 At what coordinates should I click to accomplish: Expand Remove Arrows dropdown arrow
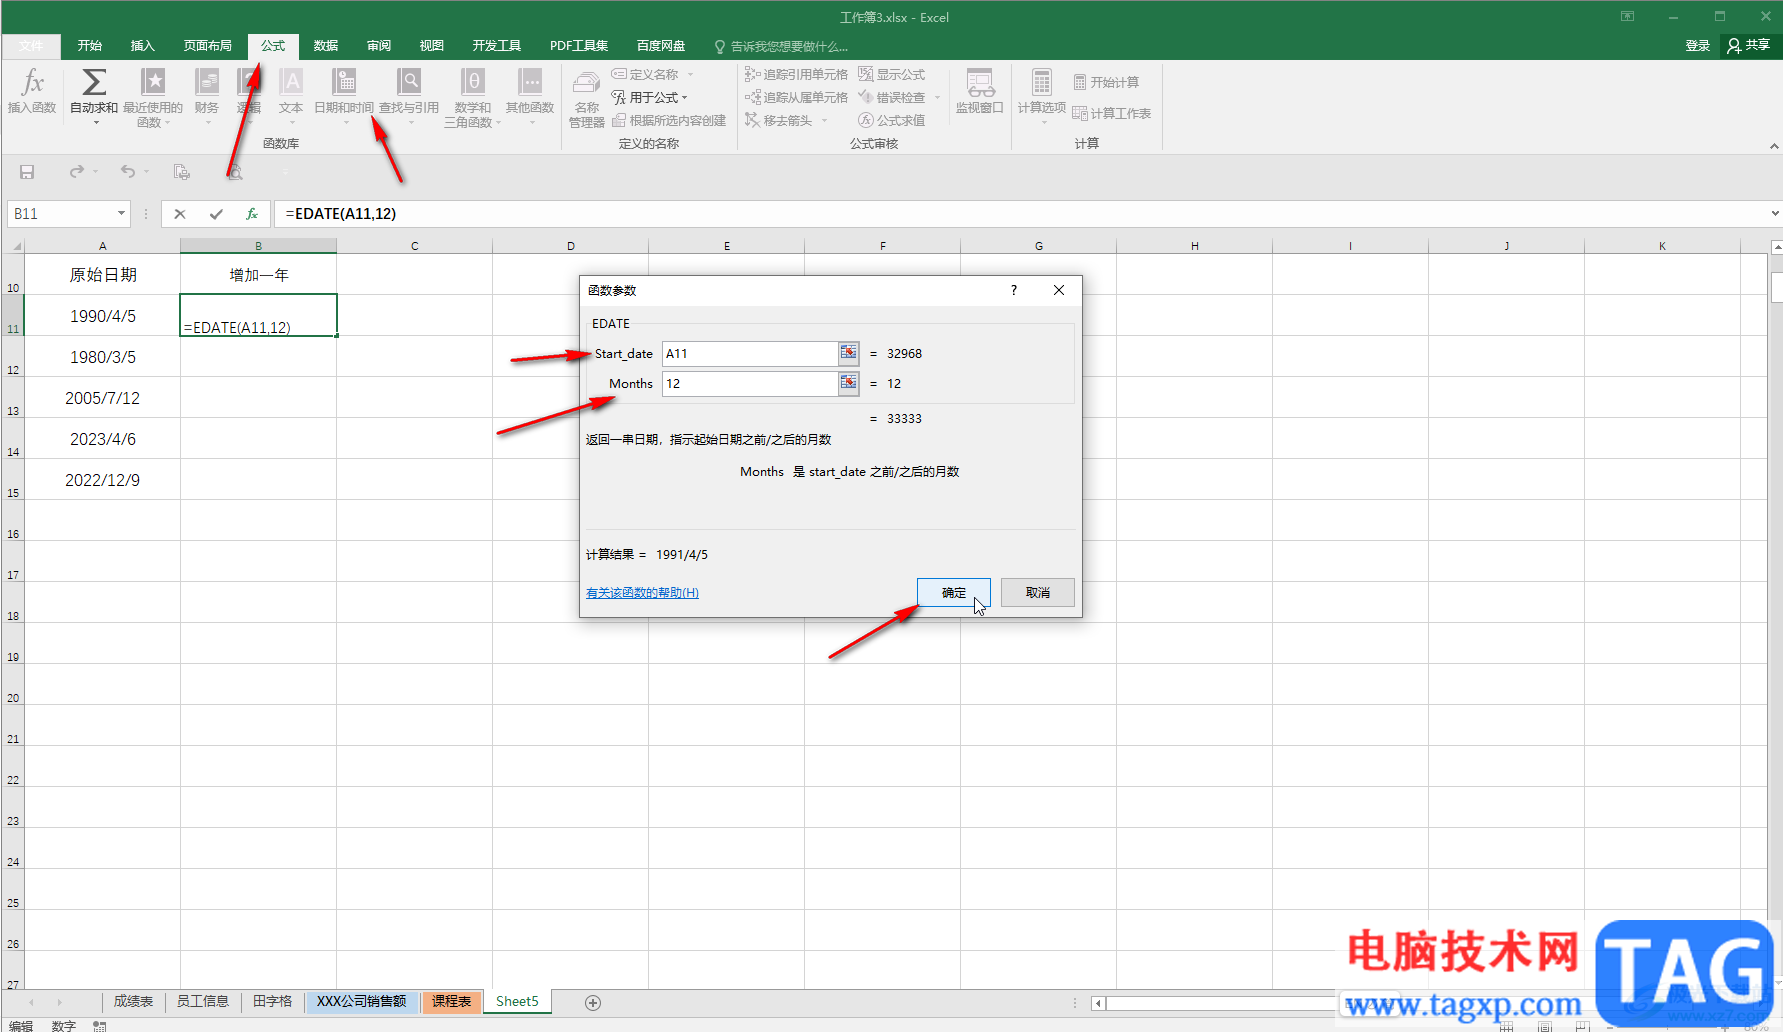[x=825, y=120]
